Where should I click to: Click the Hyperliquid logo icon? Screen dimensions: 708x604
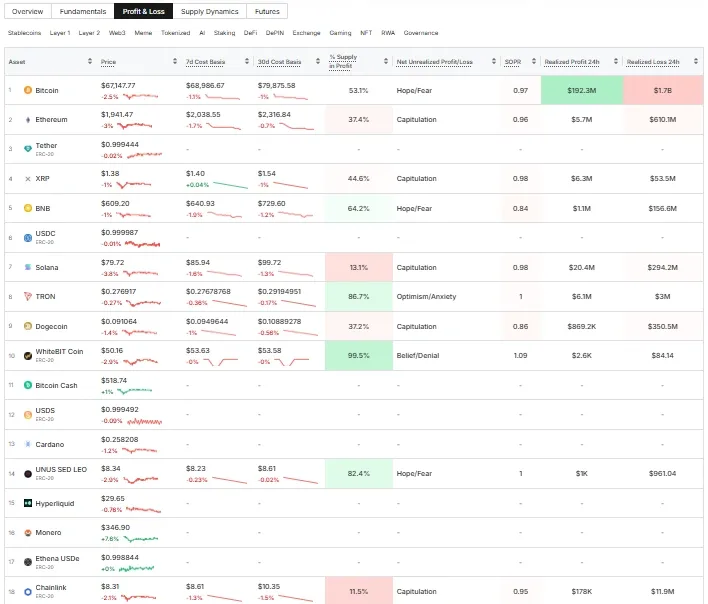coord(28,503)
